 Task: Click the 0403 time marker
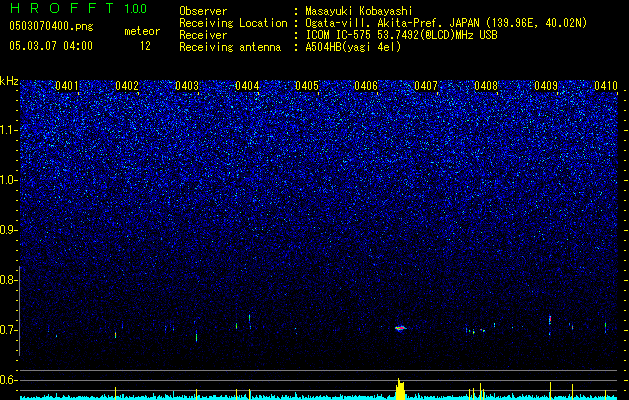187,86
